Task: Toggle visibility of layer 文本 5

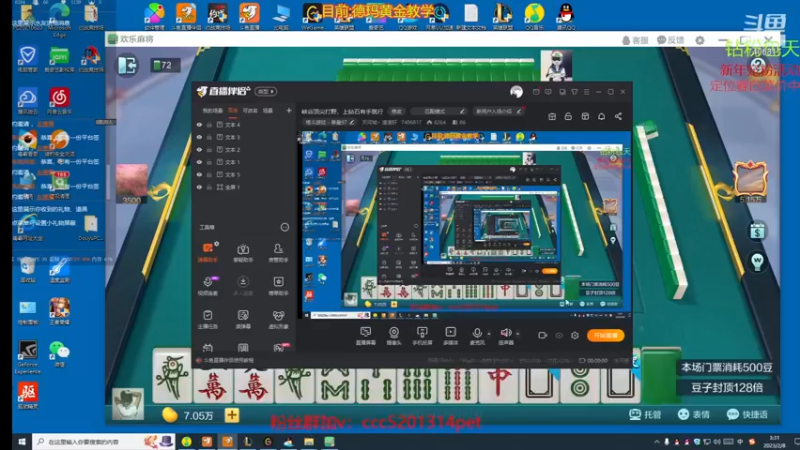Action: (x=199, y=174)
